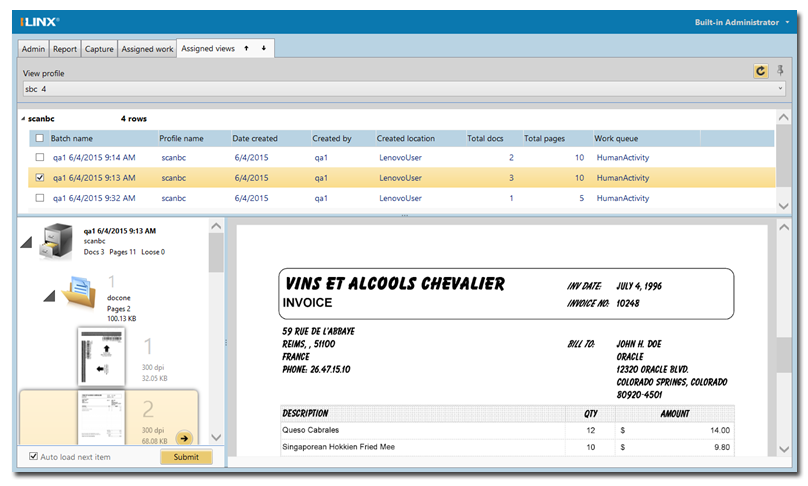Collapse the scanbc group rows
808x486 pixels.
[24, 118]
